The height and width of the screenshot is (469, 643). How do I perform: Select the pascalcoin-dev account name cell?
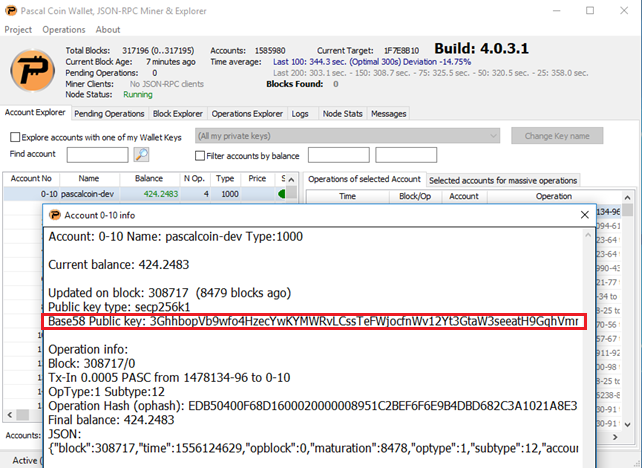89,194
